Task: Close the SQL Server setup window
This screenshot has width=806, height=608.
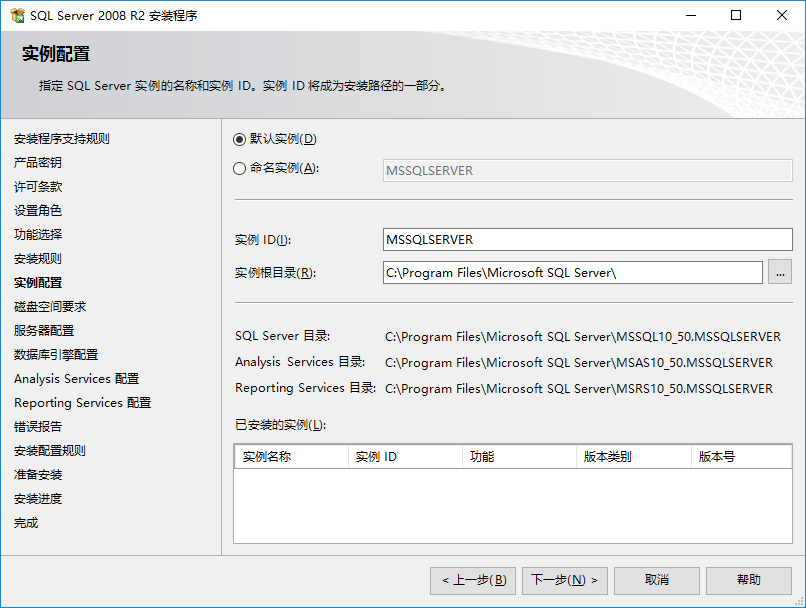Action: [782, 15]
